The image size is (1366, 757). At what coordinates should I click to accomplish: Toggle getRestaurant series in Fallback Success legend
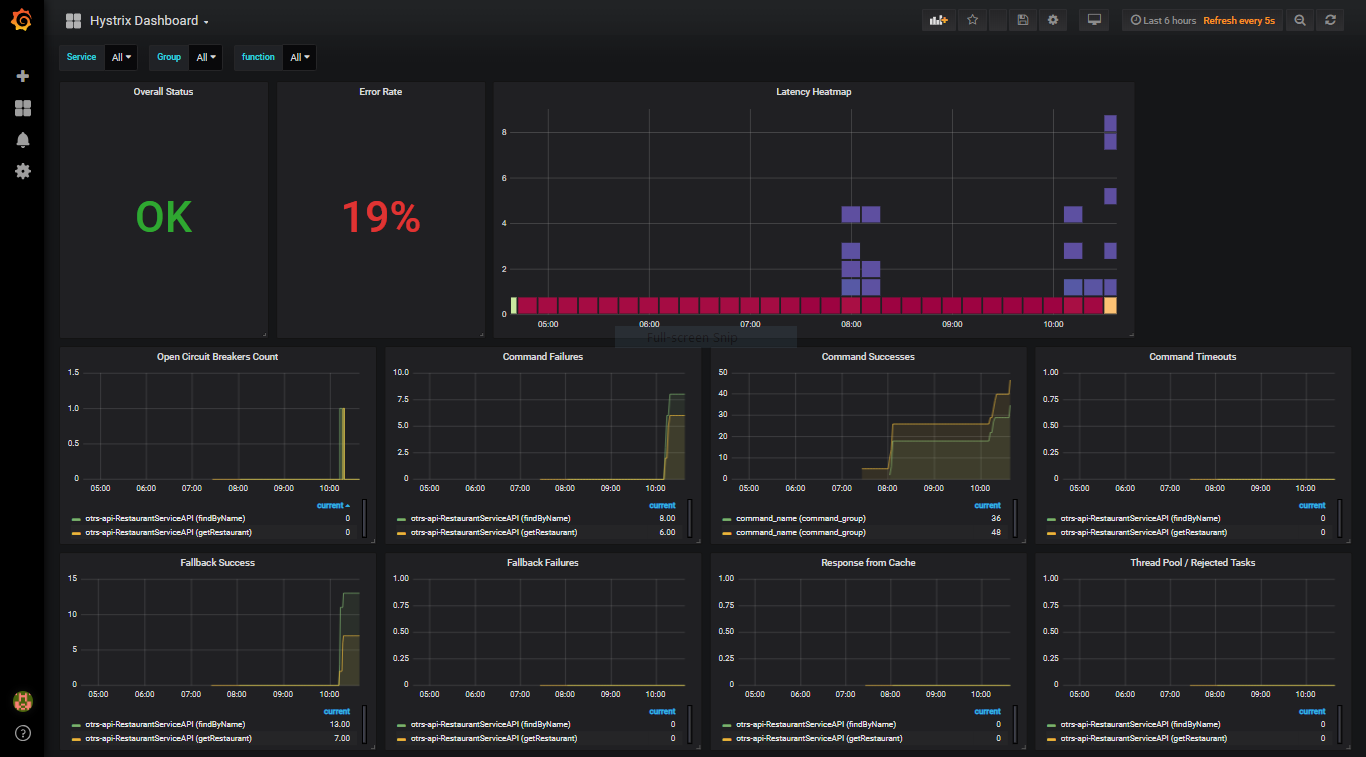168,738
